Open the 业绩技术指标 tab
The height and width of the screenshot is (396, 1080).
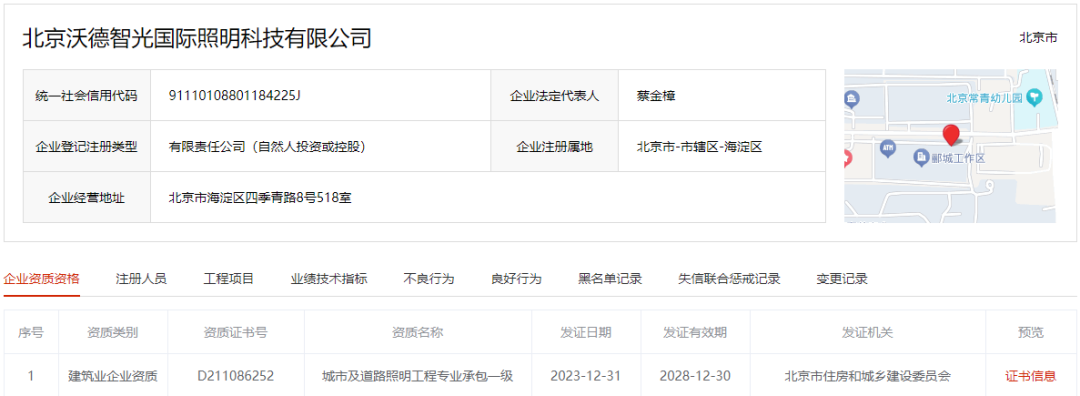click(x=329, y=279)
